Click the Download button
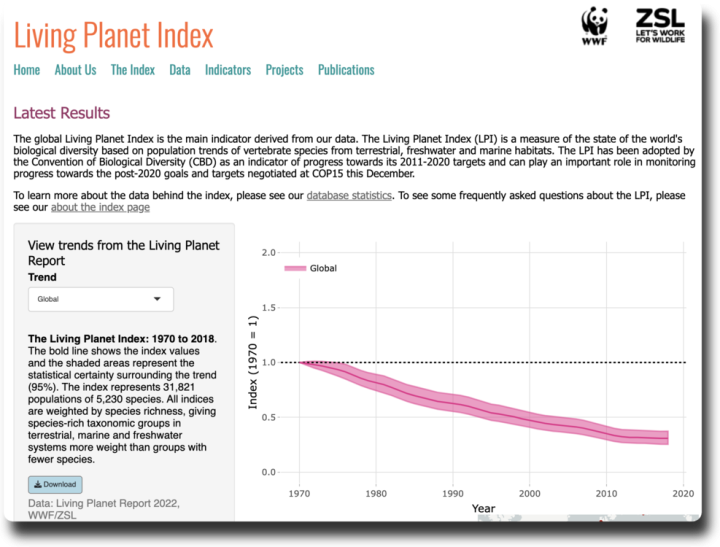720x547 pixels. coord(55,484)
